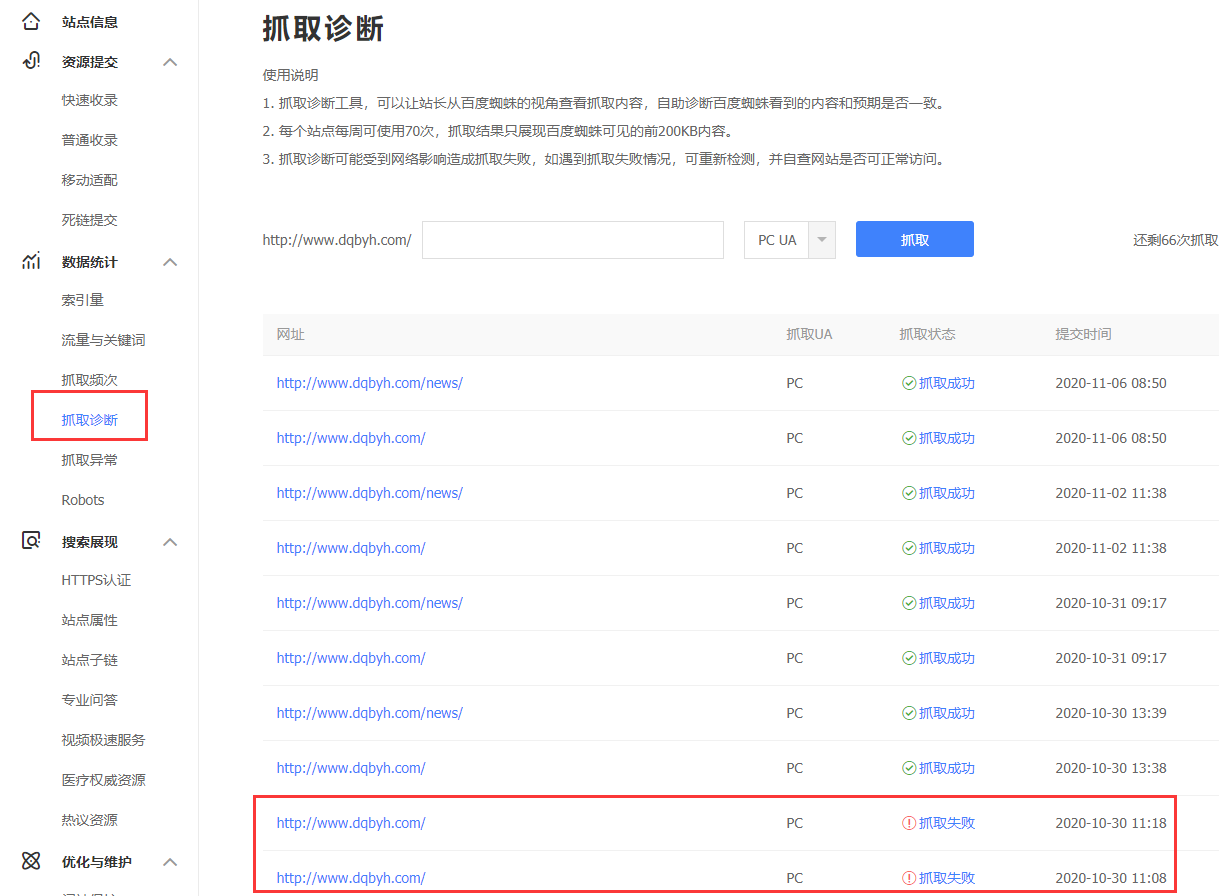The image size is (1222, 896).
Task: Click the 资源提交 section icon
Action: (31, 61)
